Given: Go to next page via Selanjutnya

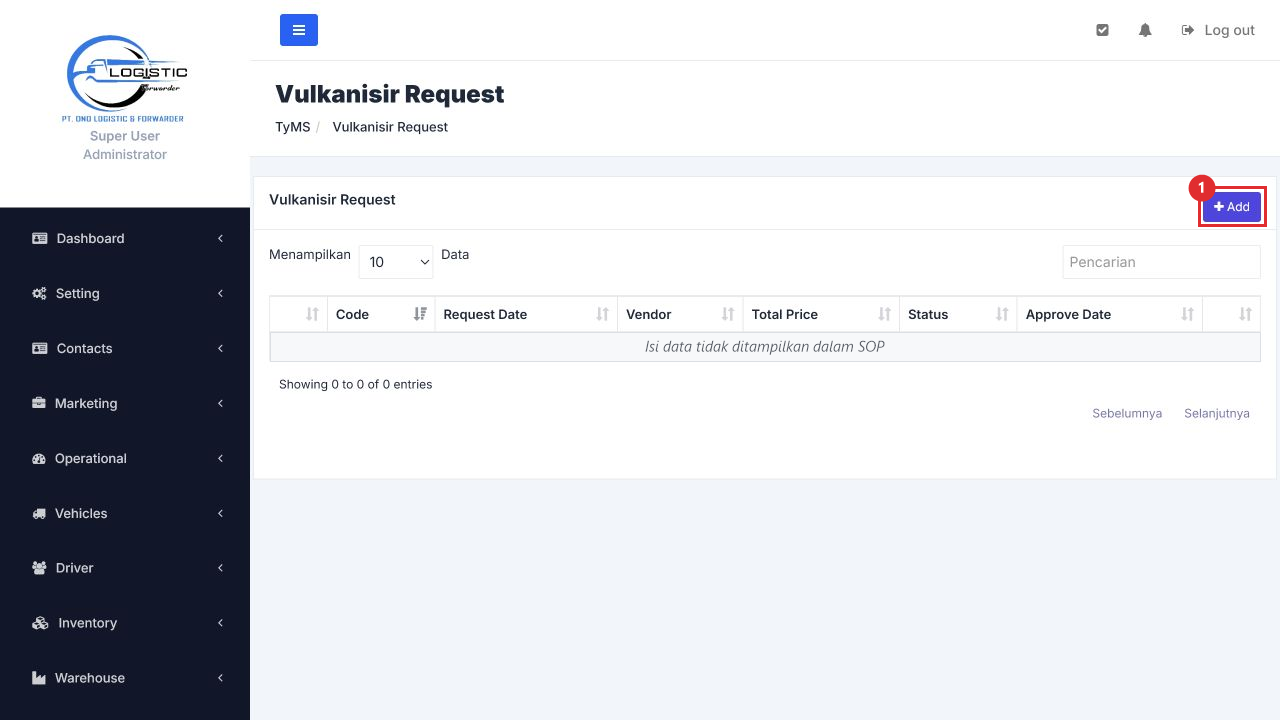Looking at the screenshot, I should point(1217,413).
